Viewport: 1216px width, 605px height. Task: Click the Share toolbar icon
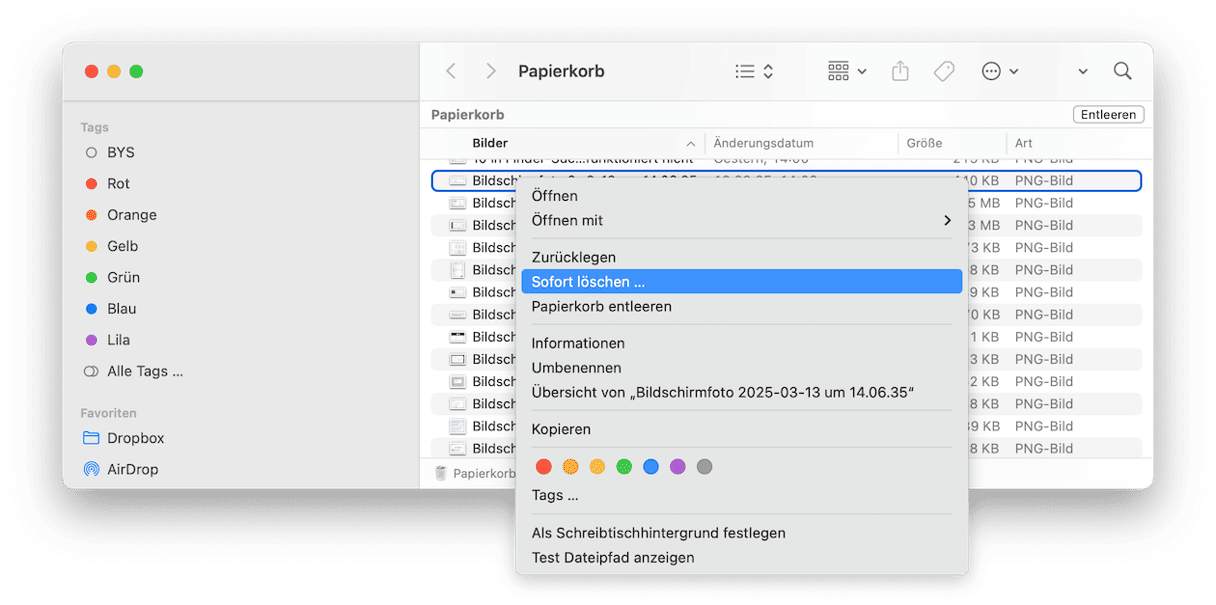900,71
